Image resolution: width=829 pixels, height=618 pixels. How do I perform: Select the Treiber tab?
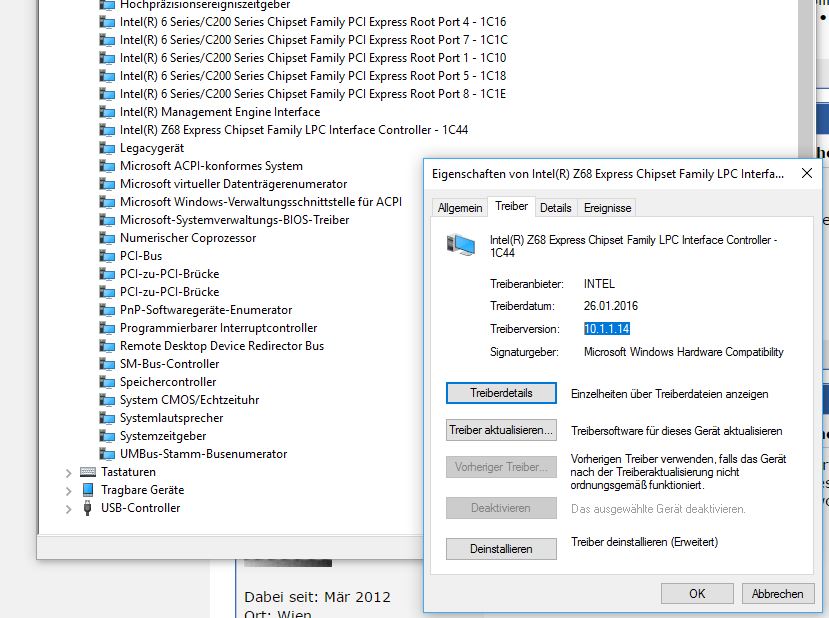pos(511,206)
